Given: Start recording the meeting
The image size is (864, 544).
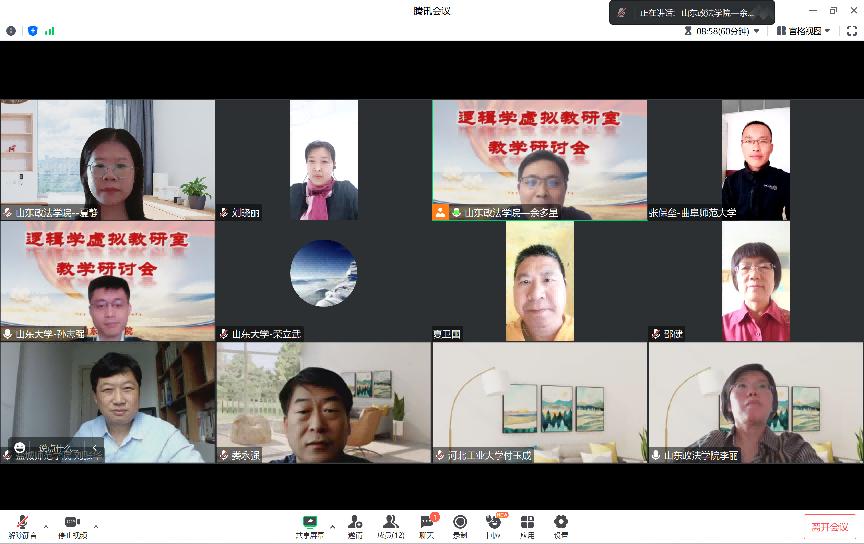Looking at the screenshot, I should (x=460, y=524).
